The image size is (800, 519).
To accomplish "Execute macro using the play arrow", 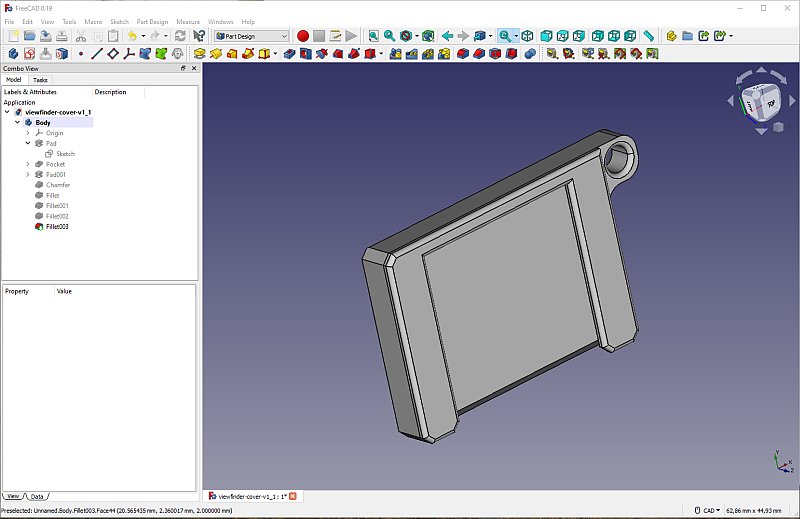I will pos(351,36).
